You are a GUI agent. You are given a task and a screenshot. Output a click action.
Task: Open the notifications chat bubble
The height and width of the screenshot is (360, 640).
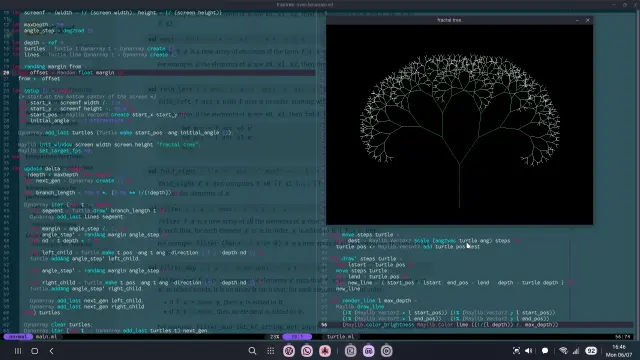pyautogui.click(x=545, y=351)
